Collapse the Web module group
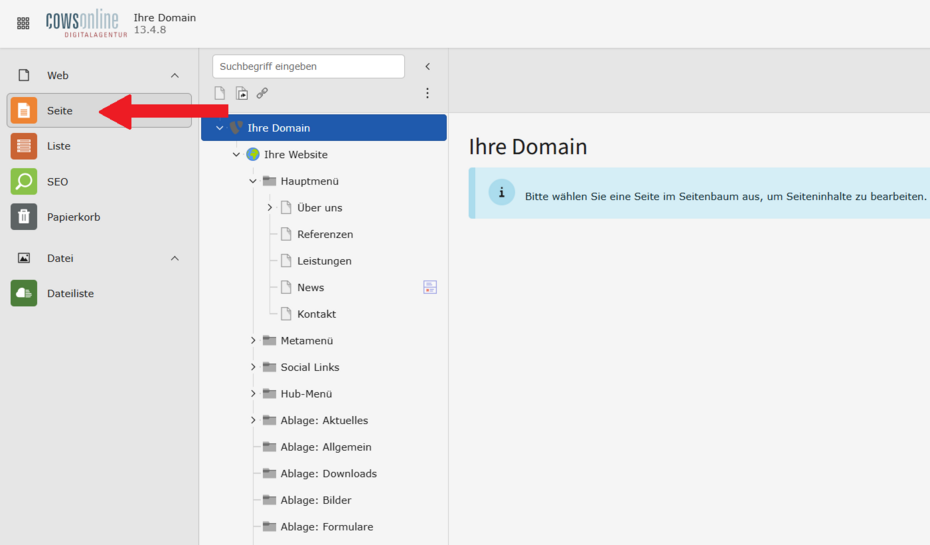Screen dimensions: 930x545 tap(175, 76)
